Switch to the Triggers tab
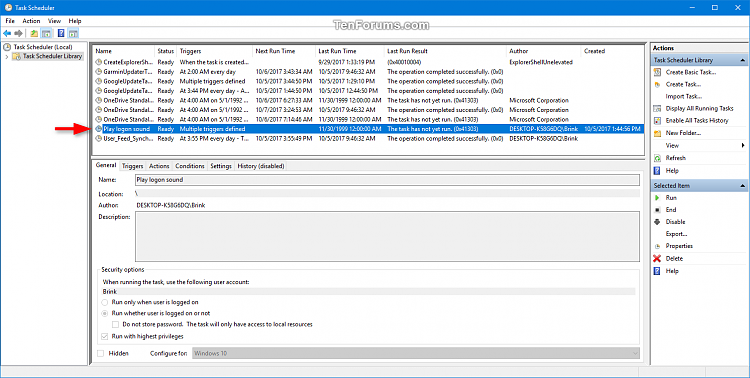Screen dimensions: 750x378 point(132,166)
